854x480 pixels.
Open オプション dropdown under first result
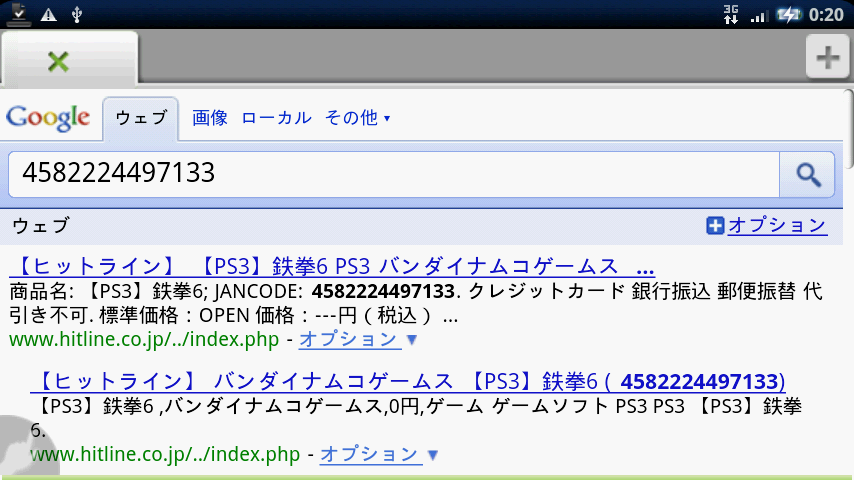point(358,339)
